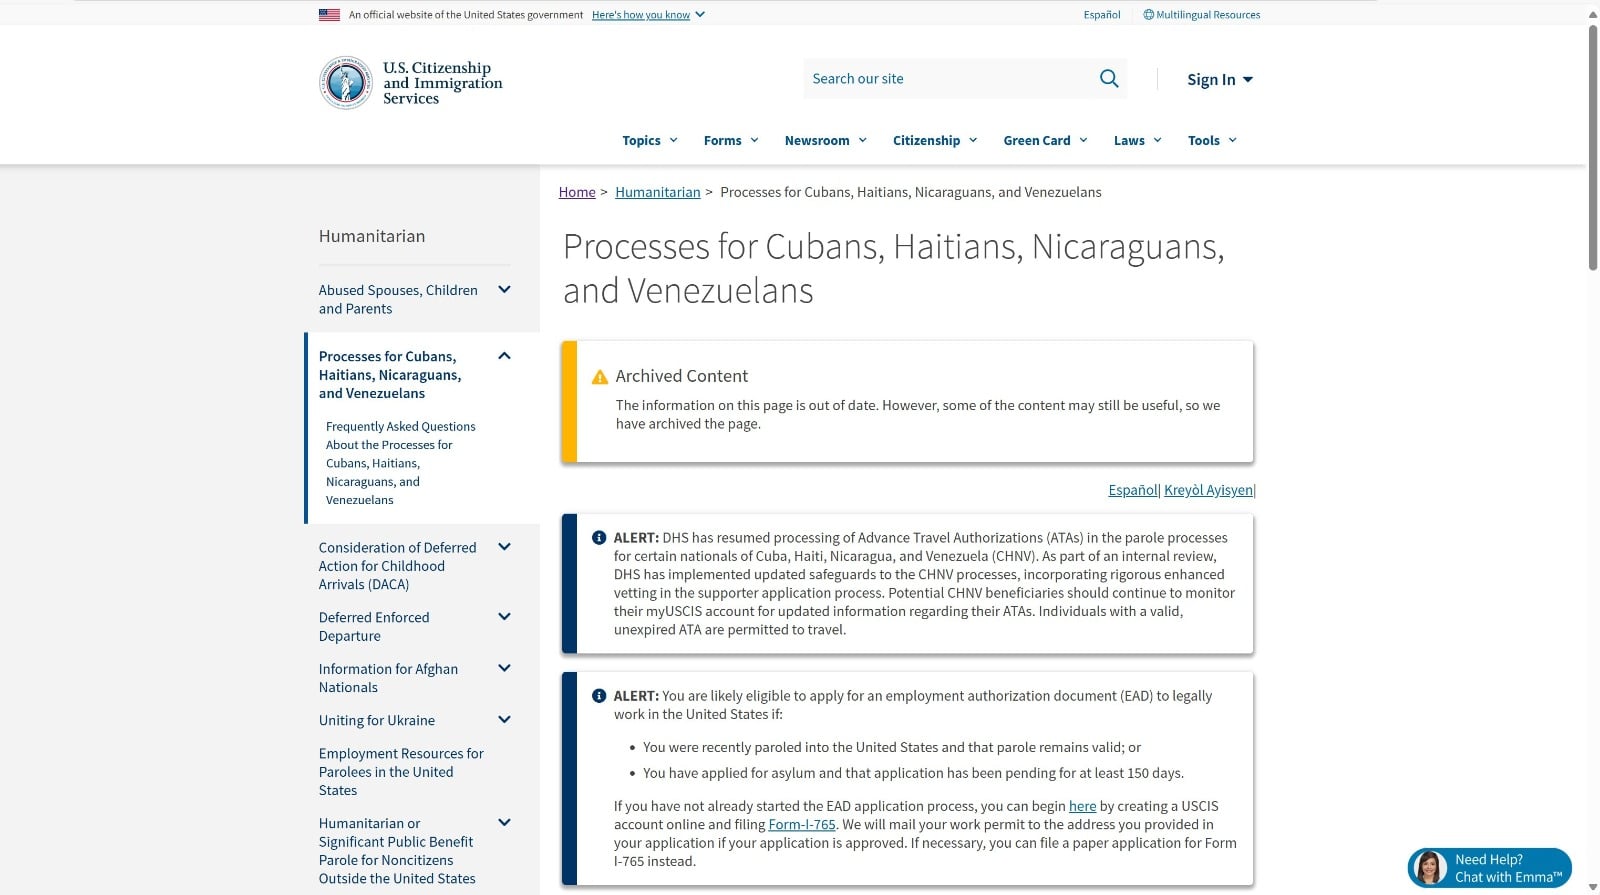Expand Here's how you know banner
This screenshot has width=1600, height=895.
(648, 15)
